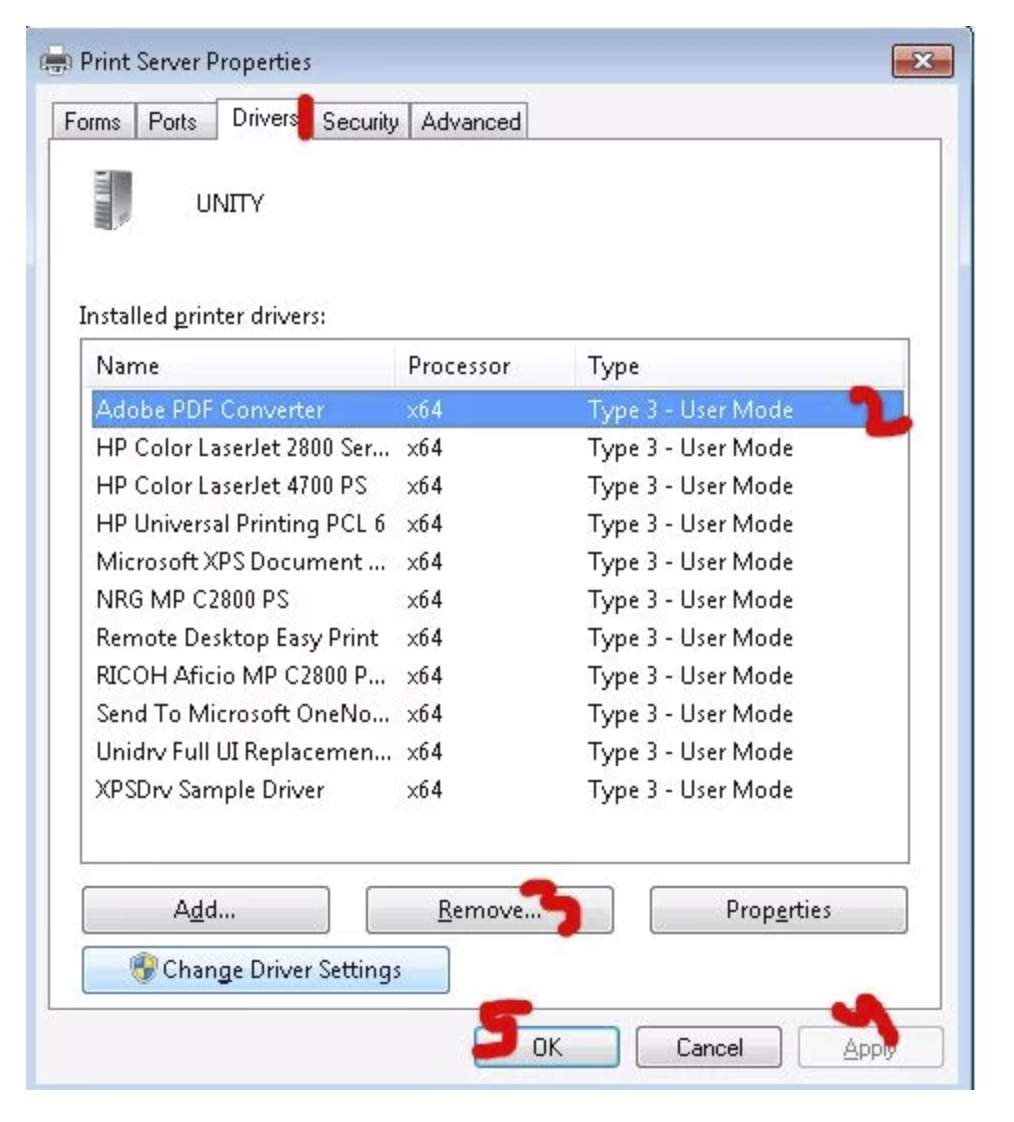Screen dimensions: 1014x1122
Task: Click the printer icon in title bar
Action: [56, 61]
